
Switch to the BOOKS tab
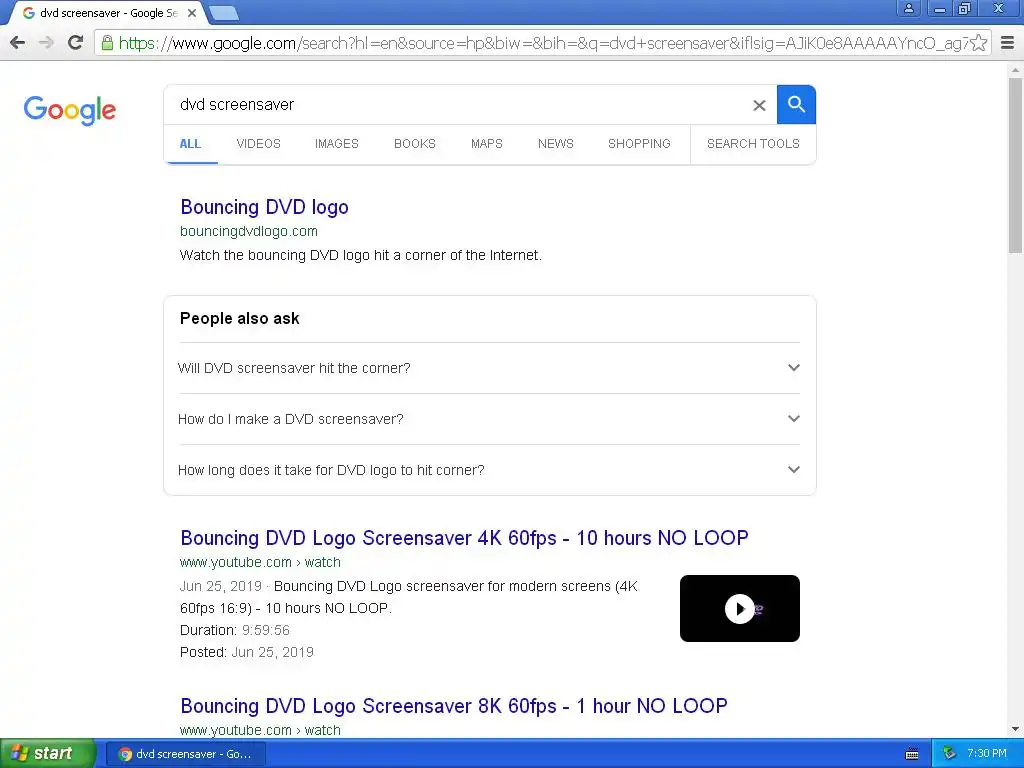[415, 144]
